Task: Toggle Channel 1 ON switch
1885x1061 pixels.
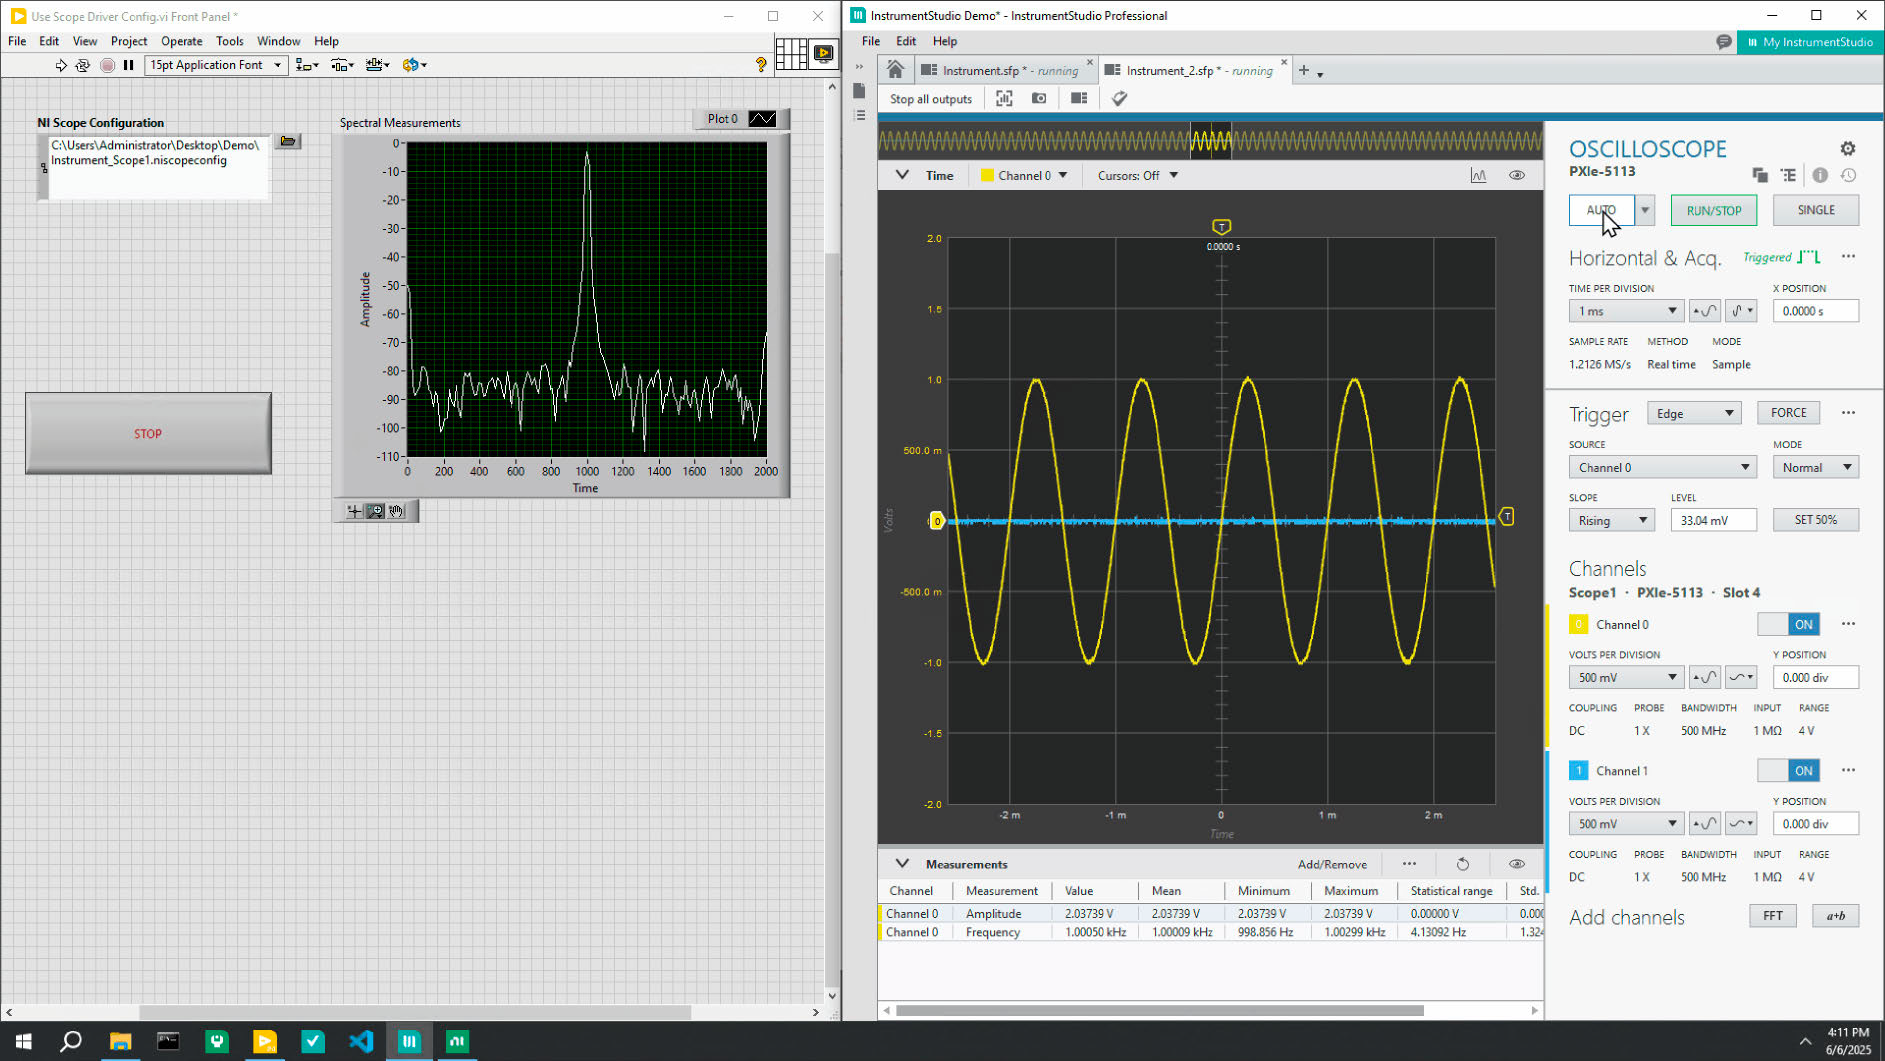Action: (x=1788, y=771)
